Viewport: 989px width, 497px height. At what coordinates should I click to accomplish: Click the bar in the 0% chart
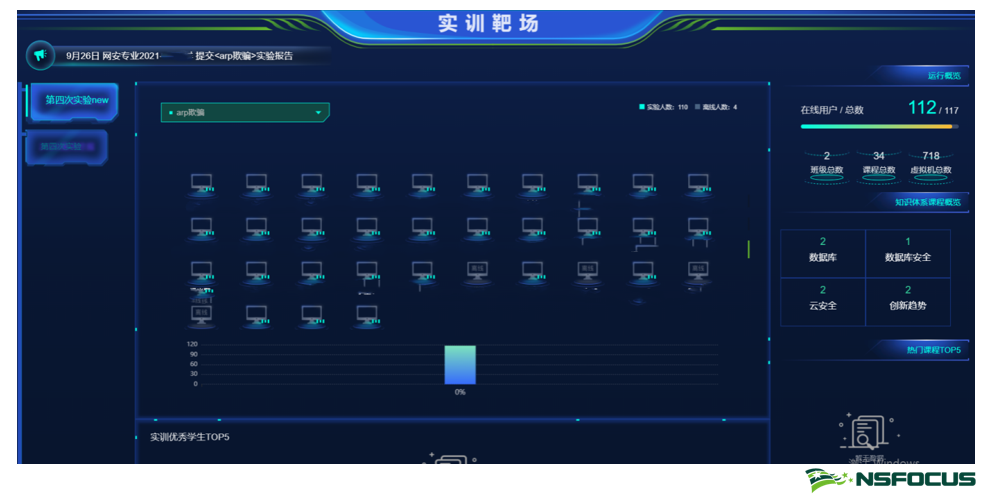pos(460,365)
